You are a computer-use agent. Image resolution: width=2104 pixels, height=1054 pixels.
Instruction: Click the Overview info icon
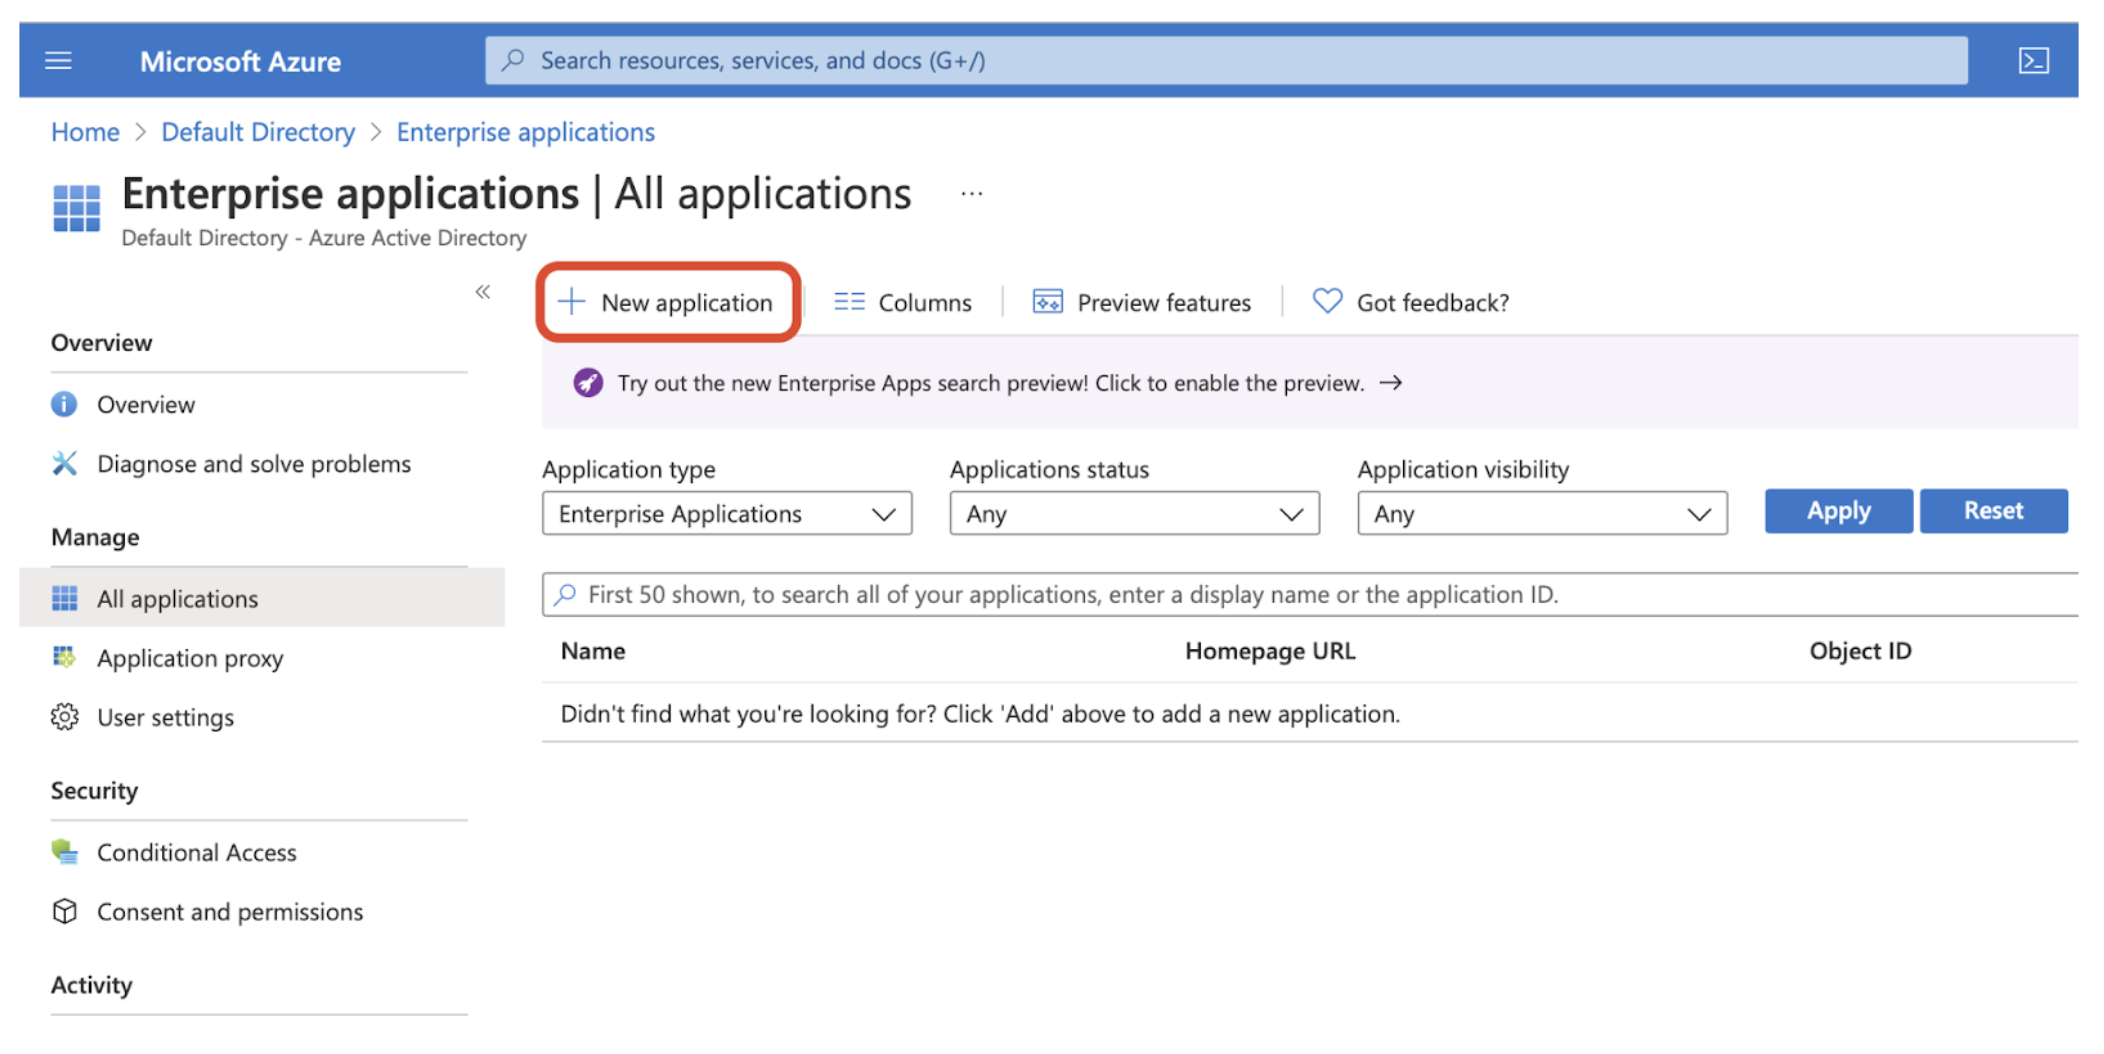(64, 404)
